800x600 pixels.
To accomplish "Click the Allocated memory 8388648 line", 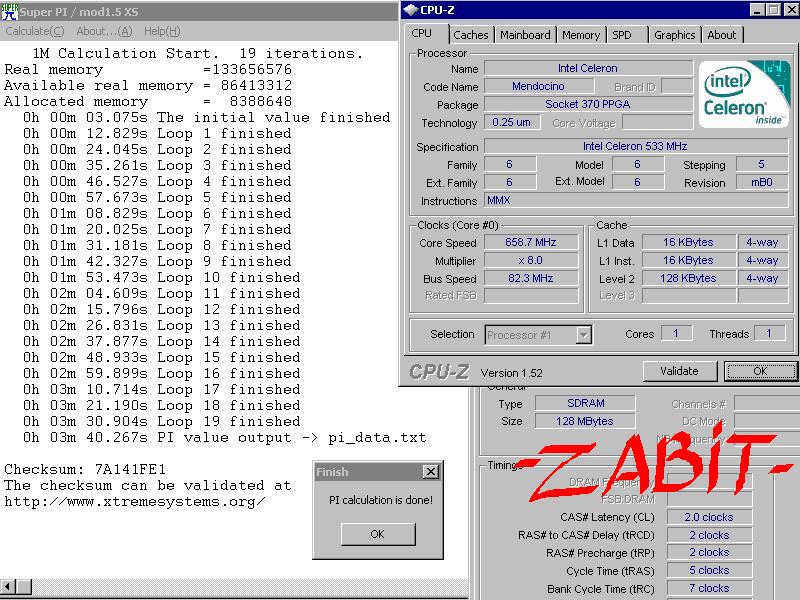I will [x=148, y=102].
